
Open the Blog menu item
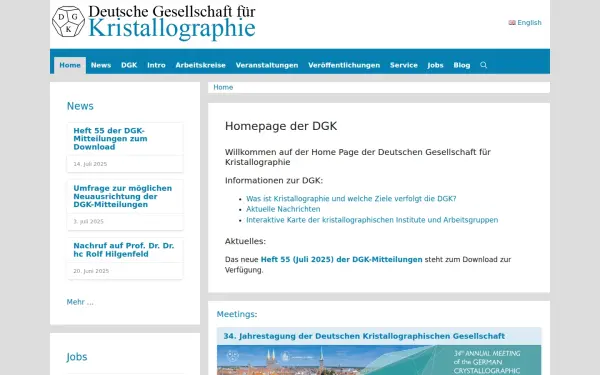click(462, 65)
